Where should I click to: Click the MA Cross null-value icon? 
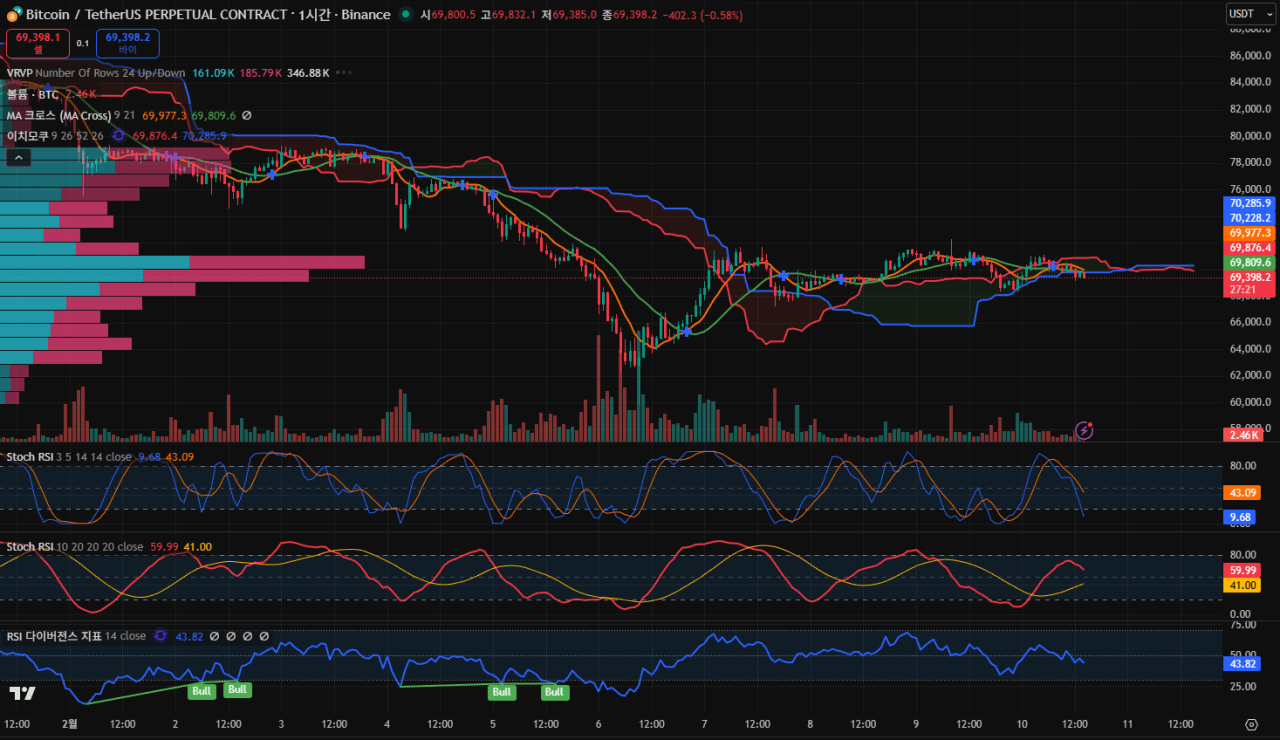click(247, 116)
